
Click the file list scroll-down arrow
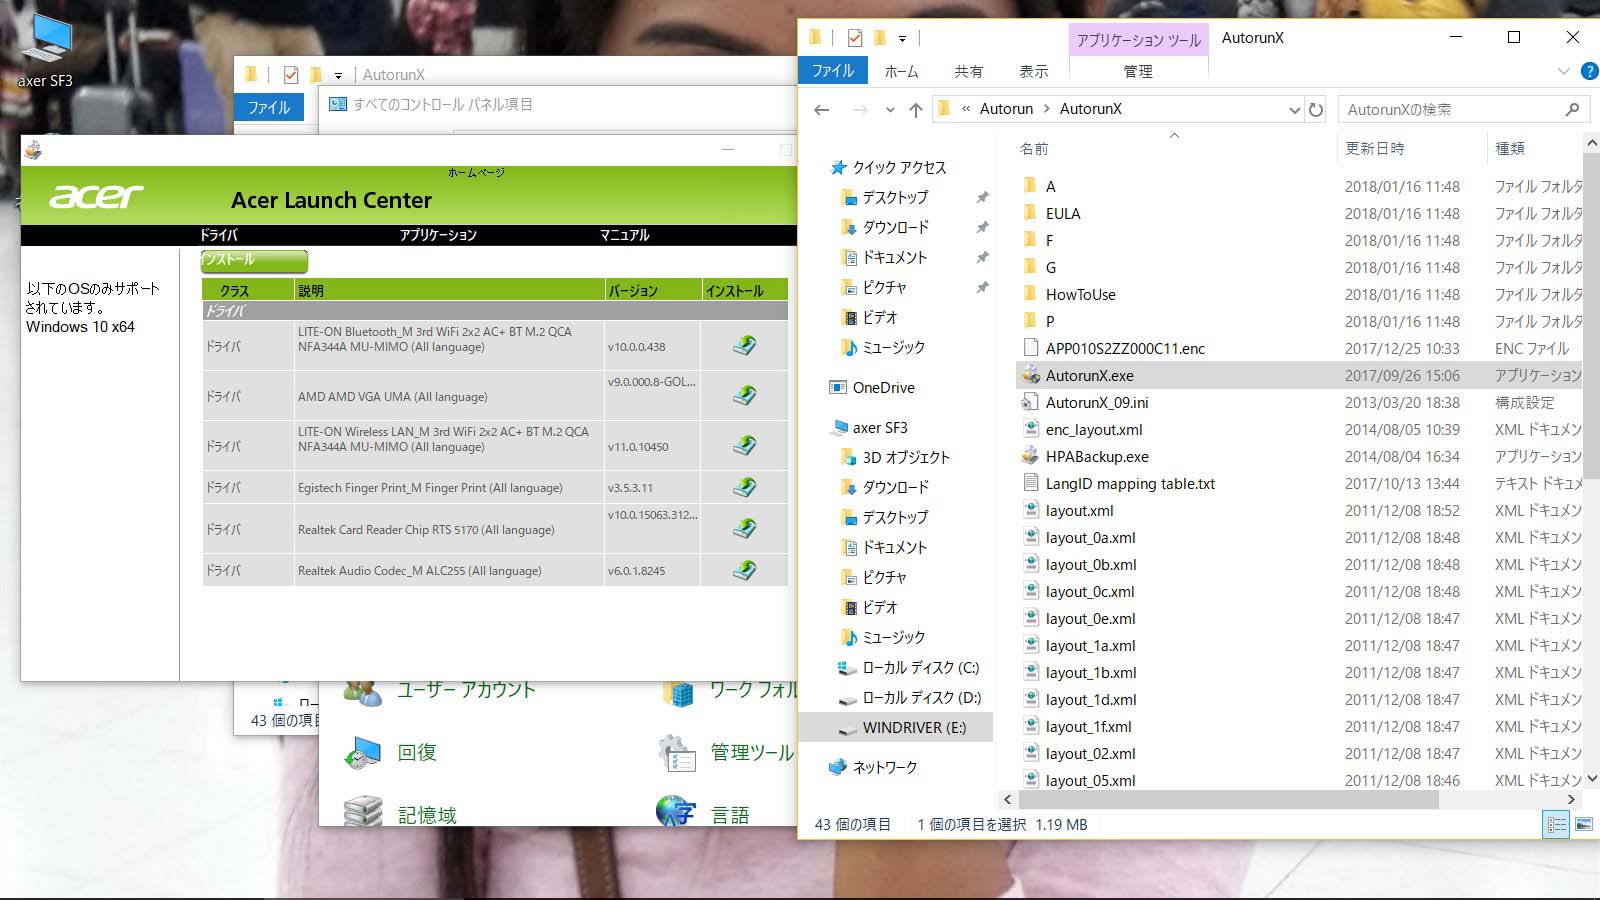[x=1592, y=778]
